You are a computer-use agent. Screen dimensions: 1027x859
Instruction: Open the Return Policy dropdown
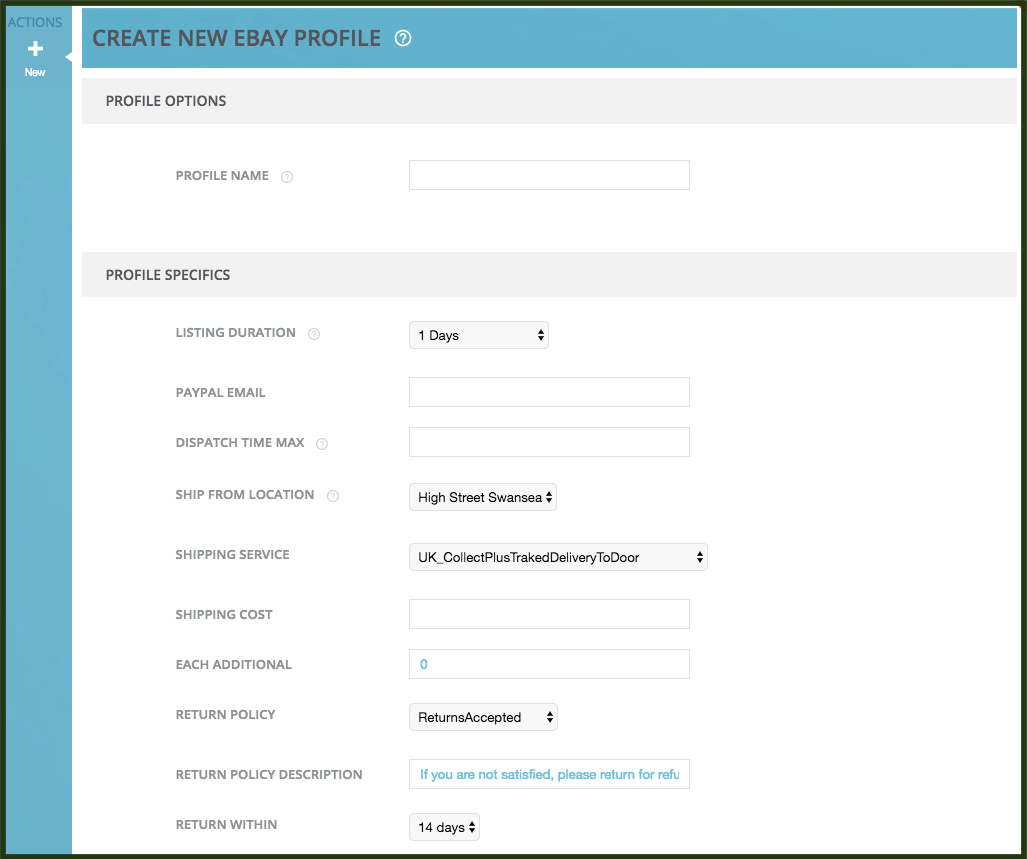[483, 717]
